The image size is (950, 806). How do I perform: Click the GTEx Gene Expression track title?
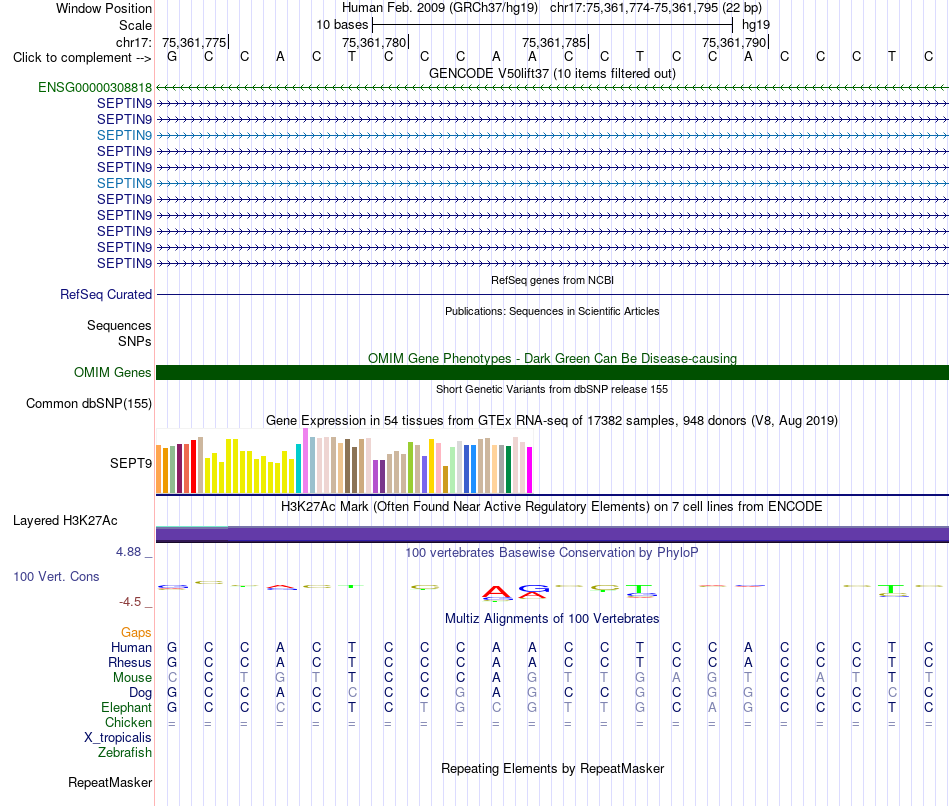[552, 421]
